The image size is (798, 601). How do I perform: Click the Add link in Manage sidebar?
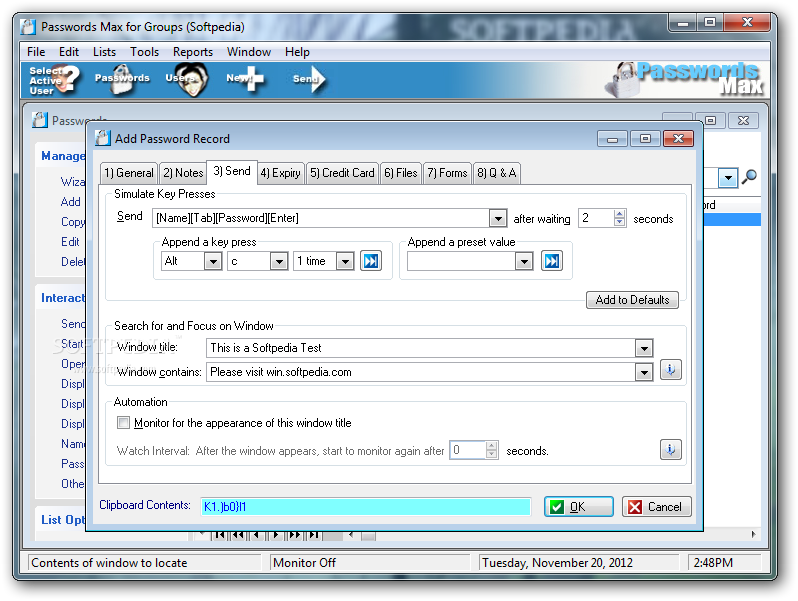[x=71, y=202]
